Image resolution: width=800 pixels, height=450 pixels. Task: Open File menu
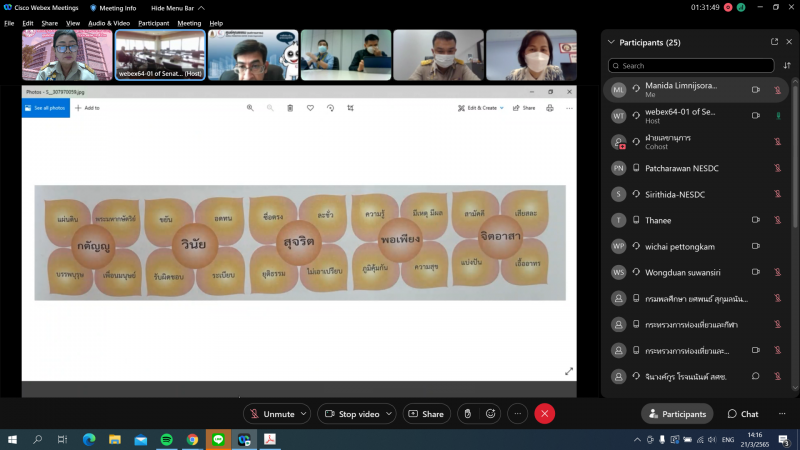click(x=9, y=23)
